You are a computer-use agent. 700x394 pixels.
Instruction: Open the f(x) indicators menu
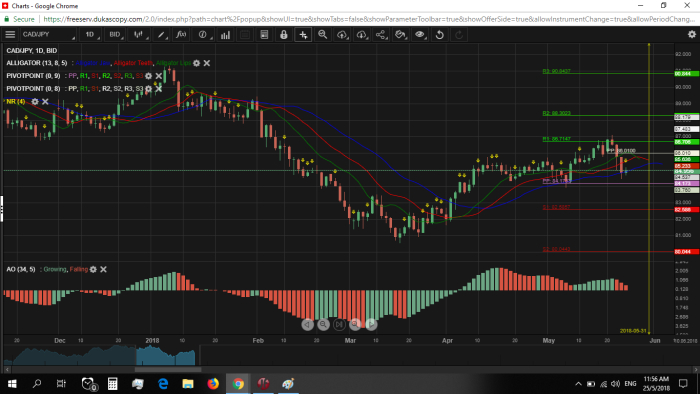[x=181, y=34]
